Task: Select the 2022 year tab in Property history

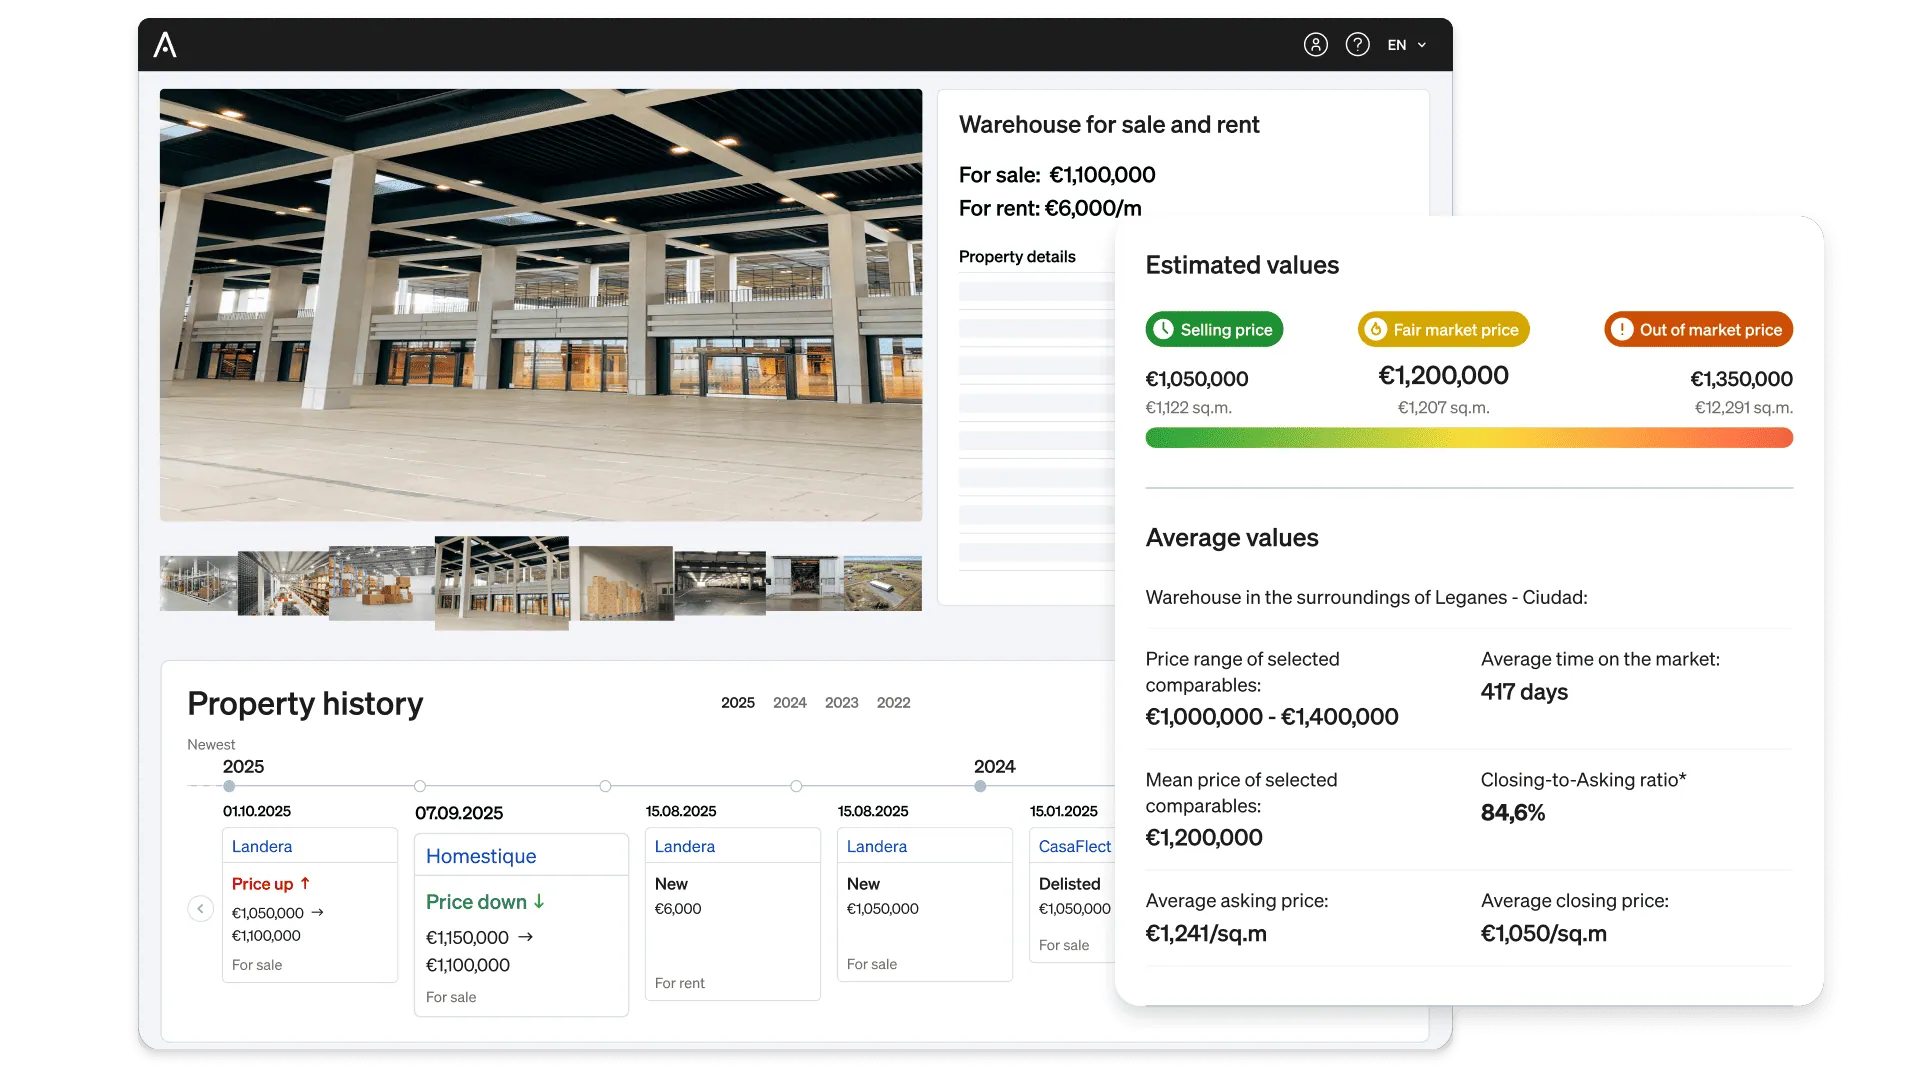Action: coord(894,703)
